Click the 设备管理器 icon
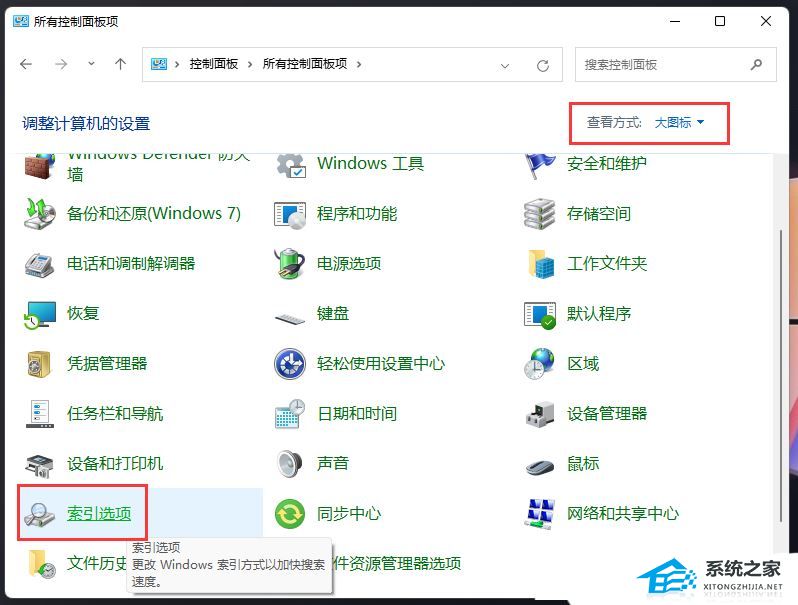 [x=540, y=414]
